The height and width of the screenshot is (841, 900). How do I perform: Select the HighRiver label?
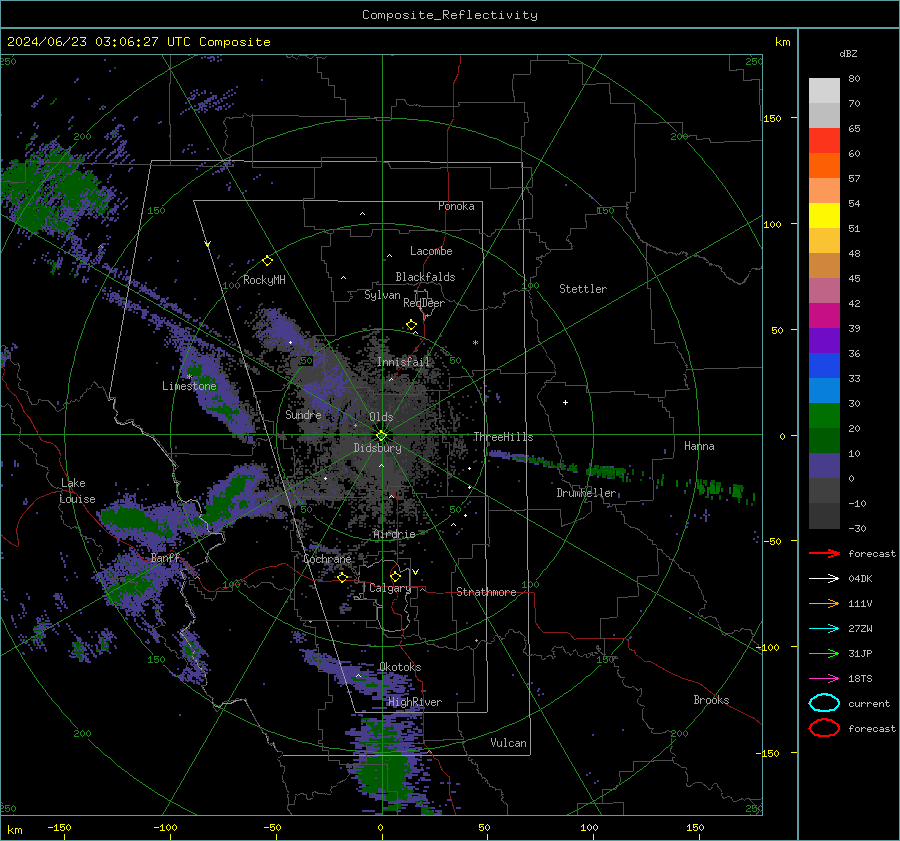pyautogui.click(x=415, y=702)
